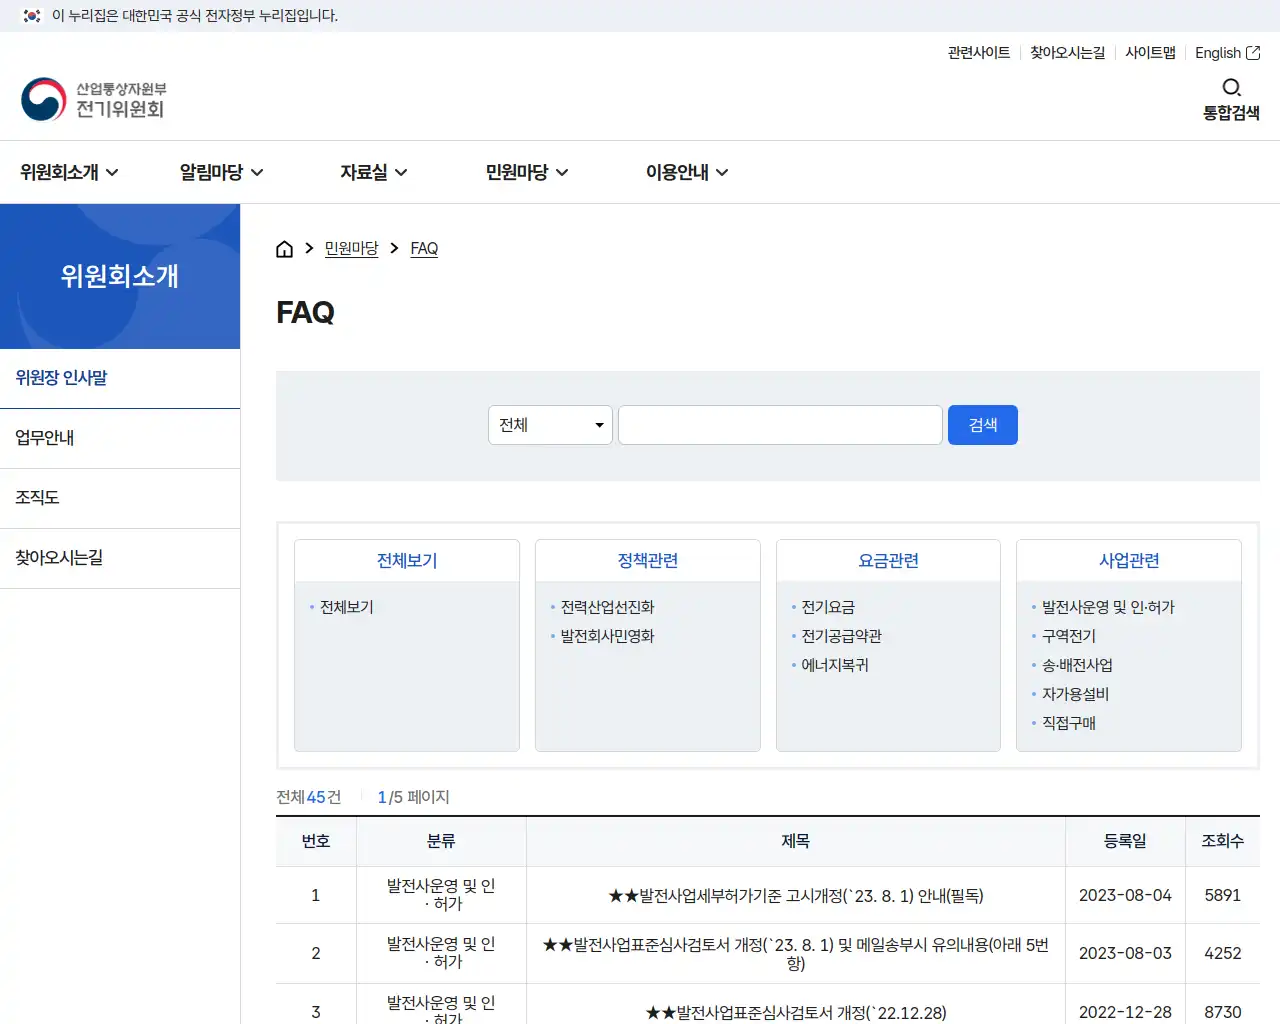
Task: Expand the 알림마당 main menu
Action: 221,172
